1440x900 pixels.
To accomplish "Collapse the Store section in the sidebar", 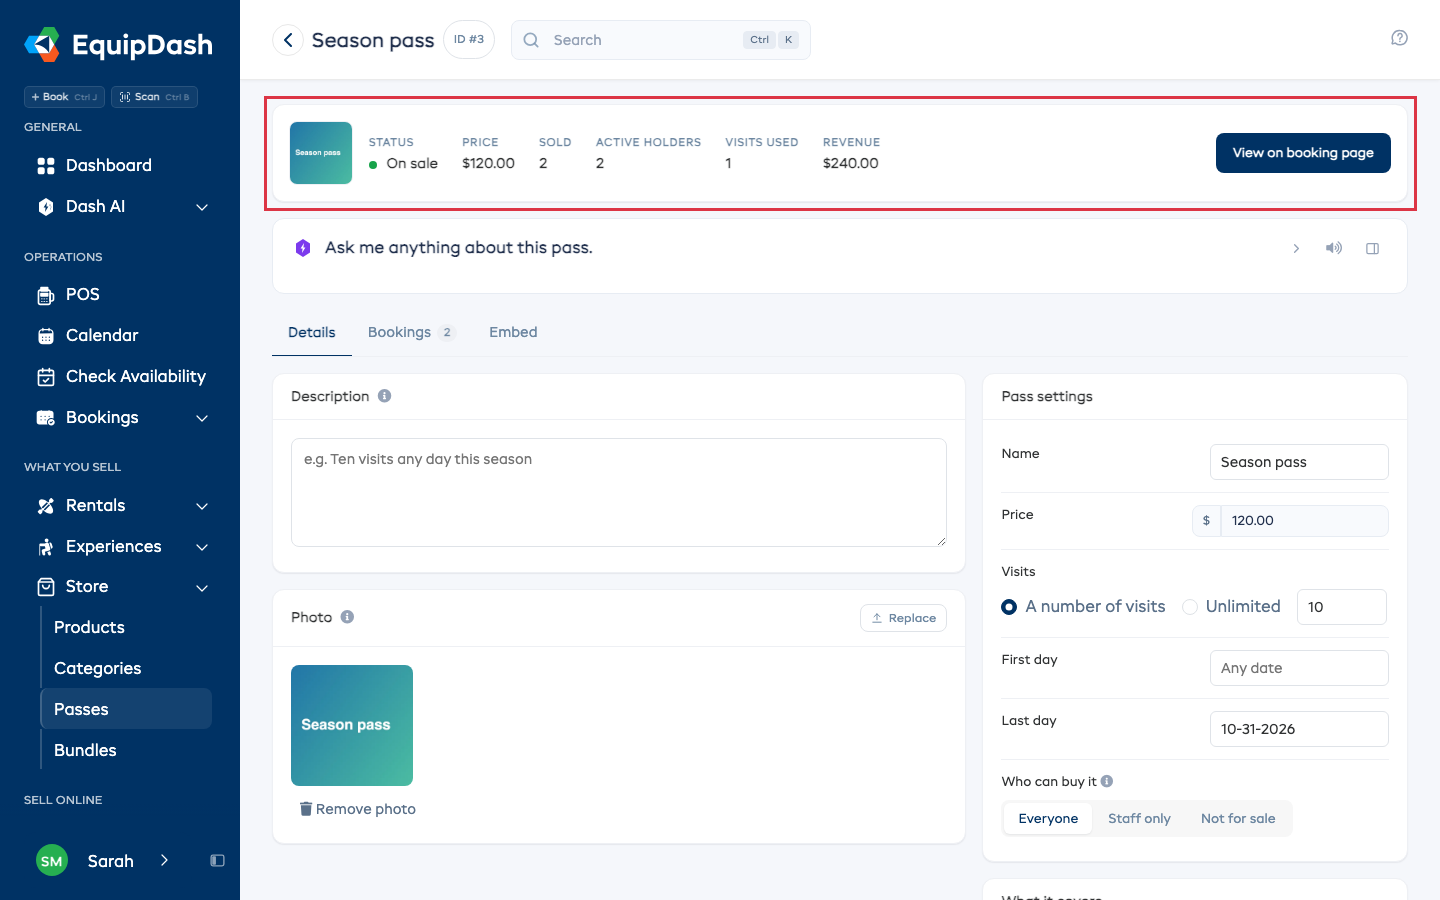I will [x=202, y=587].
